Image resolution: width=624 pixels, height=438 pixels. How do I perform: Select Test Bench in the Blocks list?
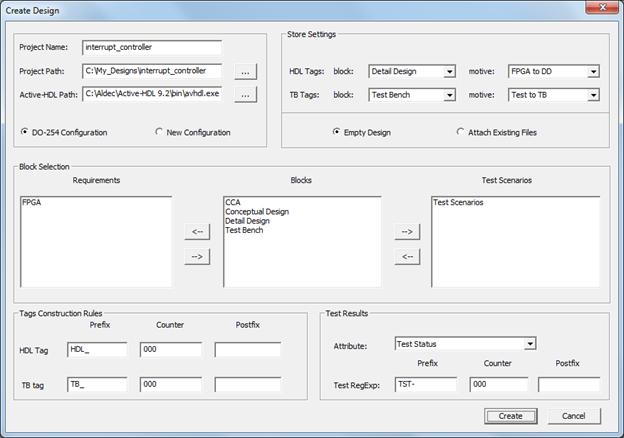(244, 230)
